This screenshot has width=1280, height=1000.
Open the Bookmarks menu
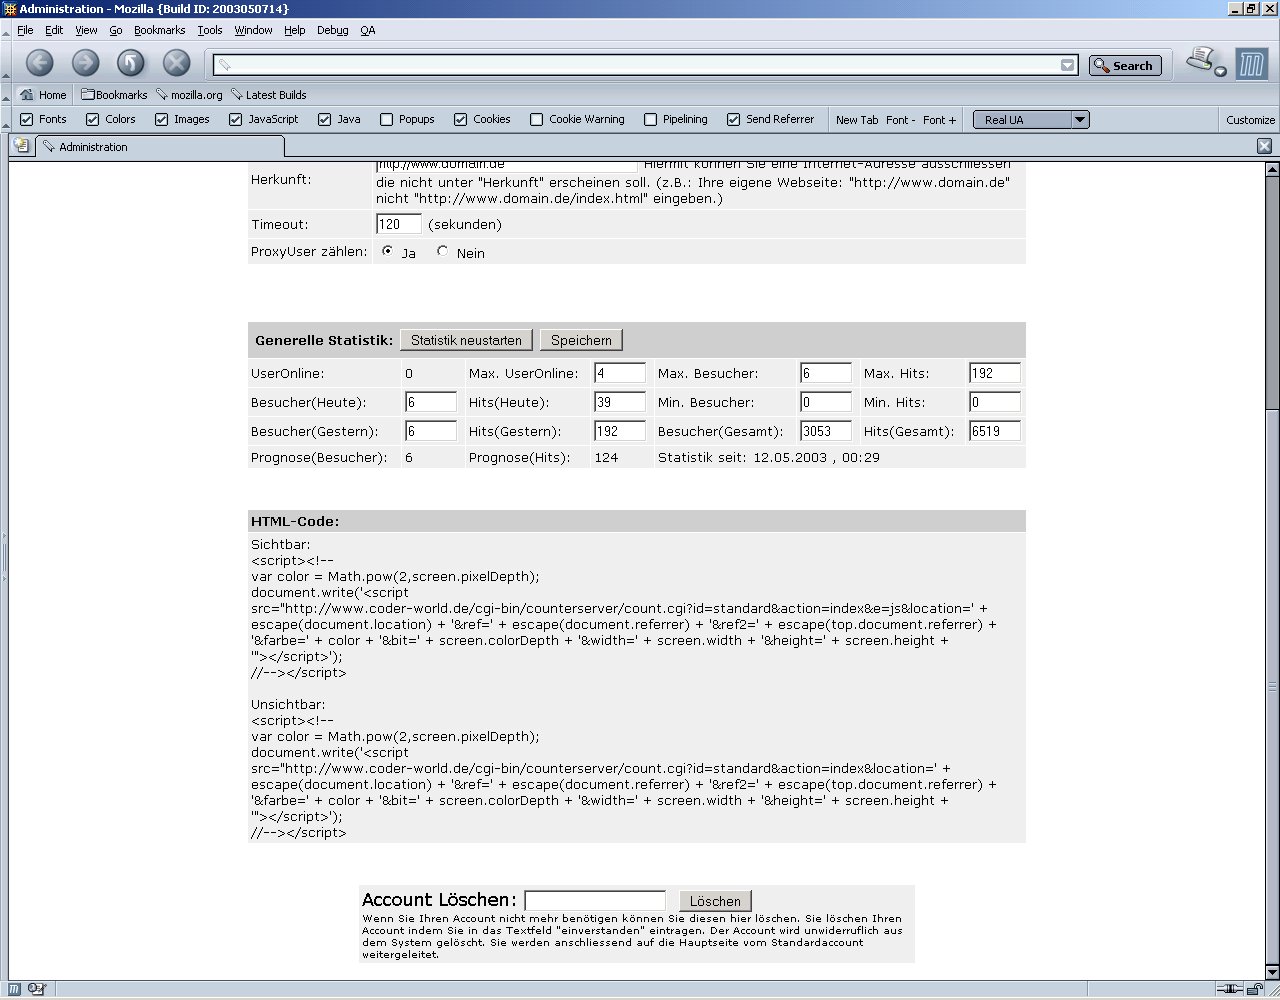click(x=159, y=30)
